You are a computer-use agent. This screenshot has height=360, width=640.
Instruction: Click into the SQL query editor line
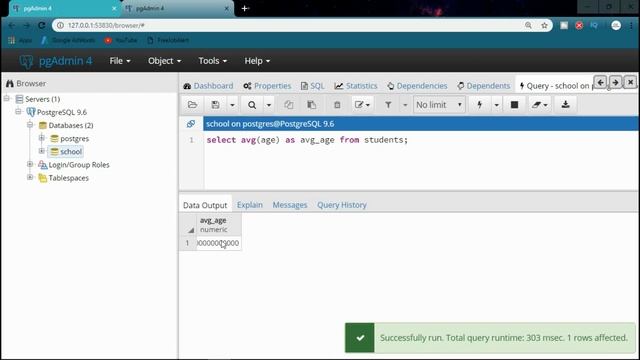coord(307,140)
